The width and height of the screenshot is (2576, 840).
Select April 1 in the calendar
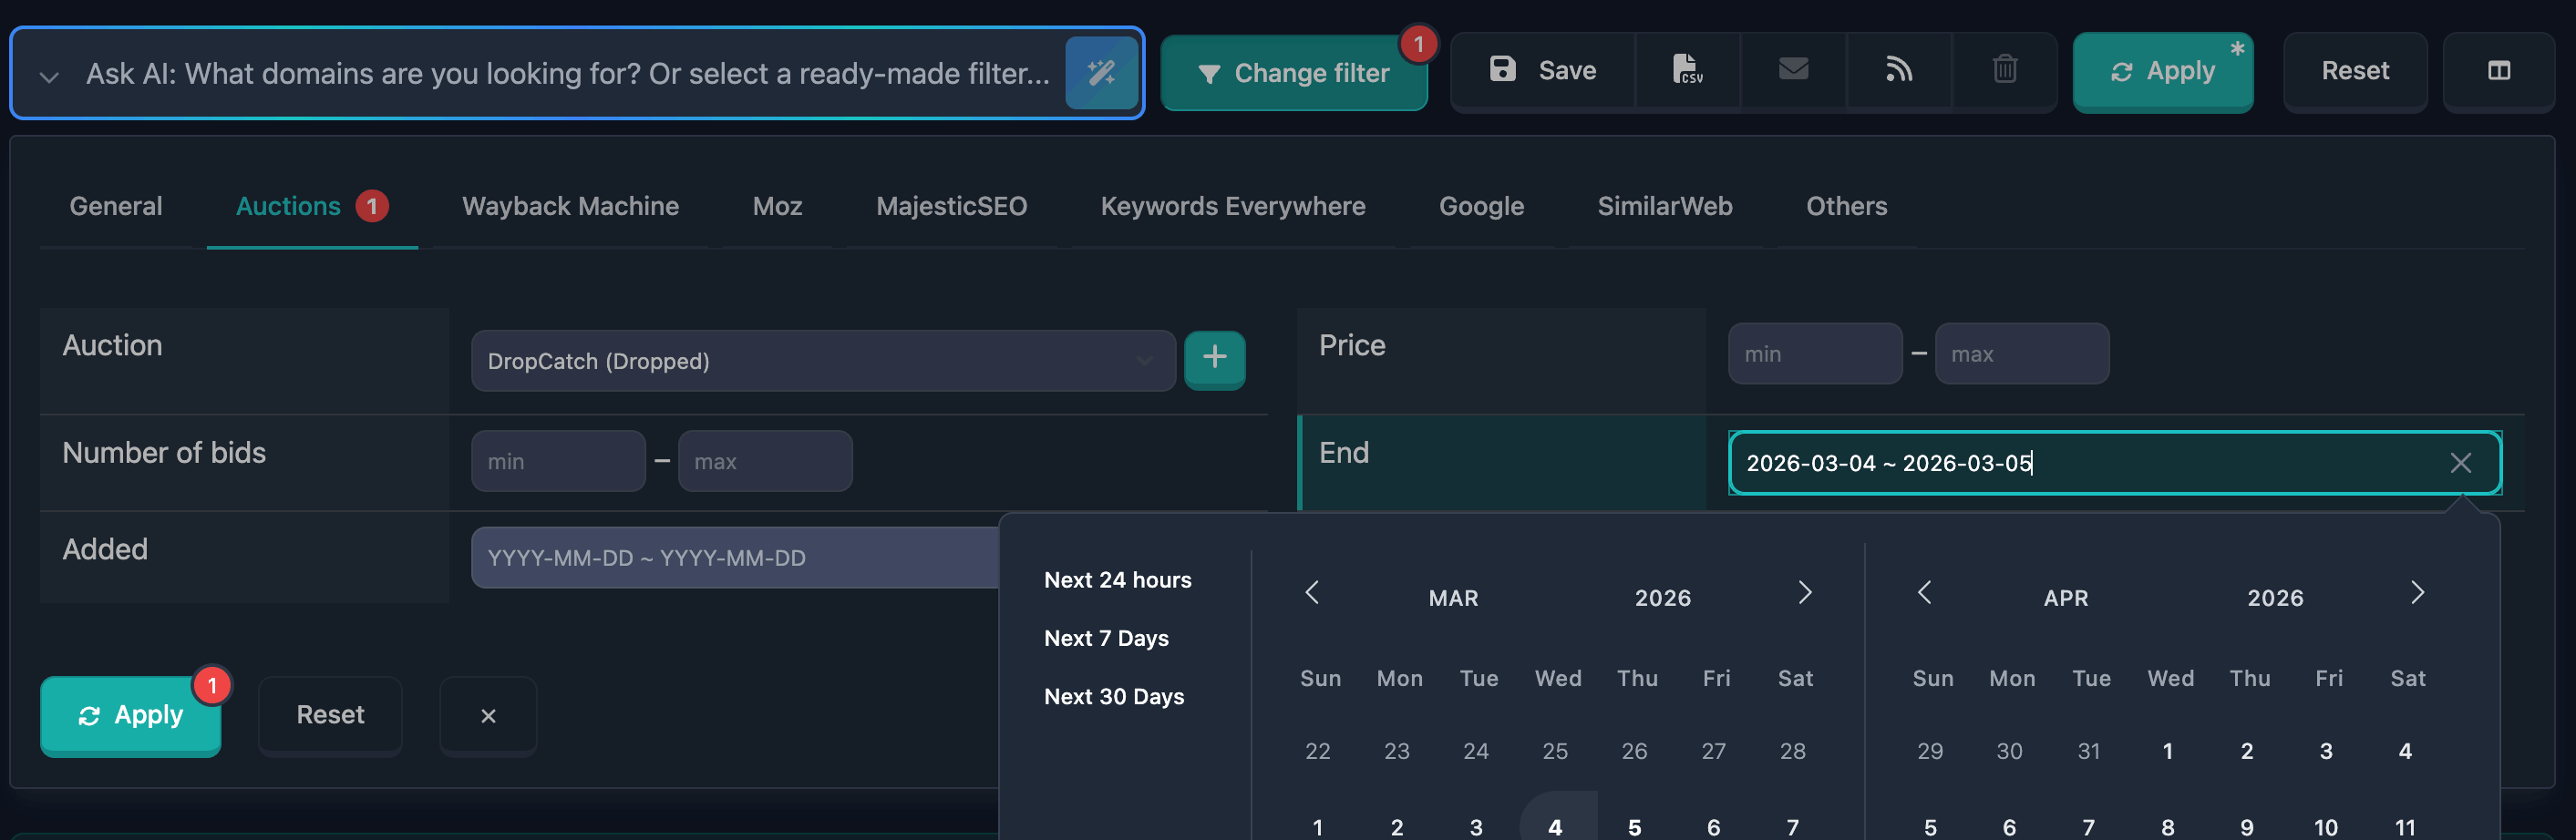click(2168, 751)
